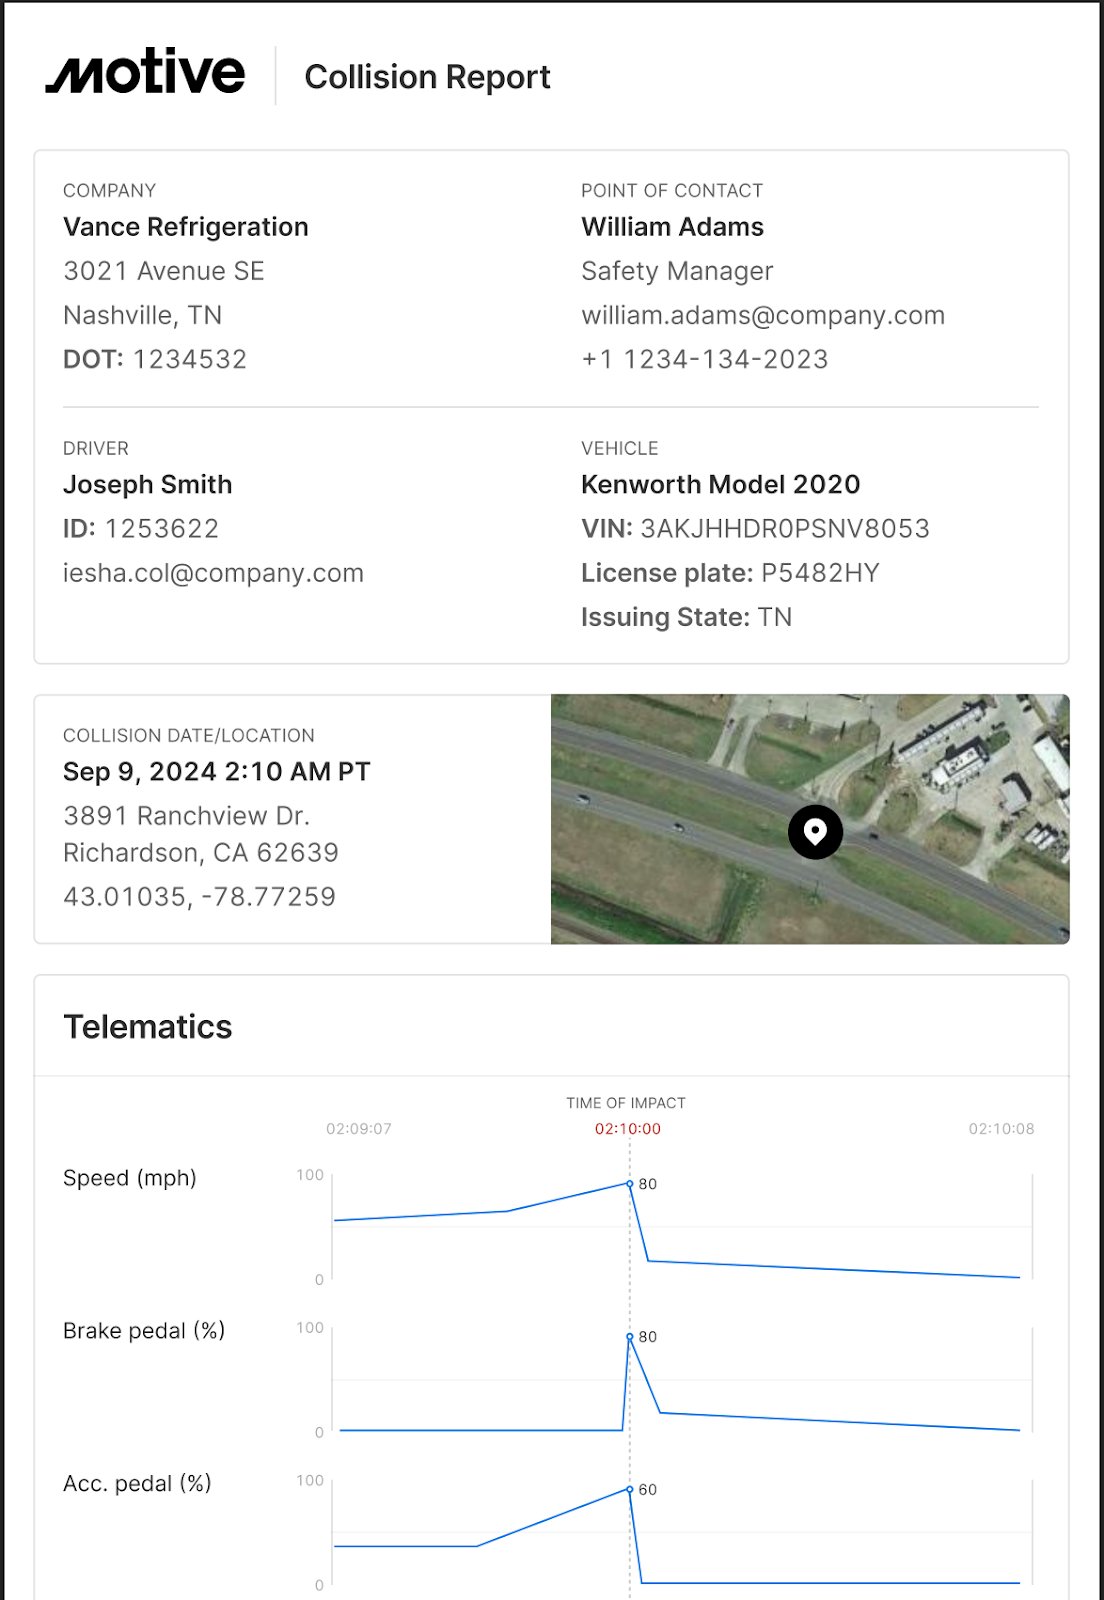
Task: Select the VIN 3AKJHHDR0PSNV8053 text
Action: tap(785, 529)
